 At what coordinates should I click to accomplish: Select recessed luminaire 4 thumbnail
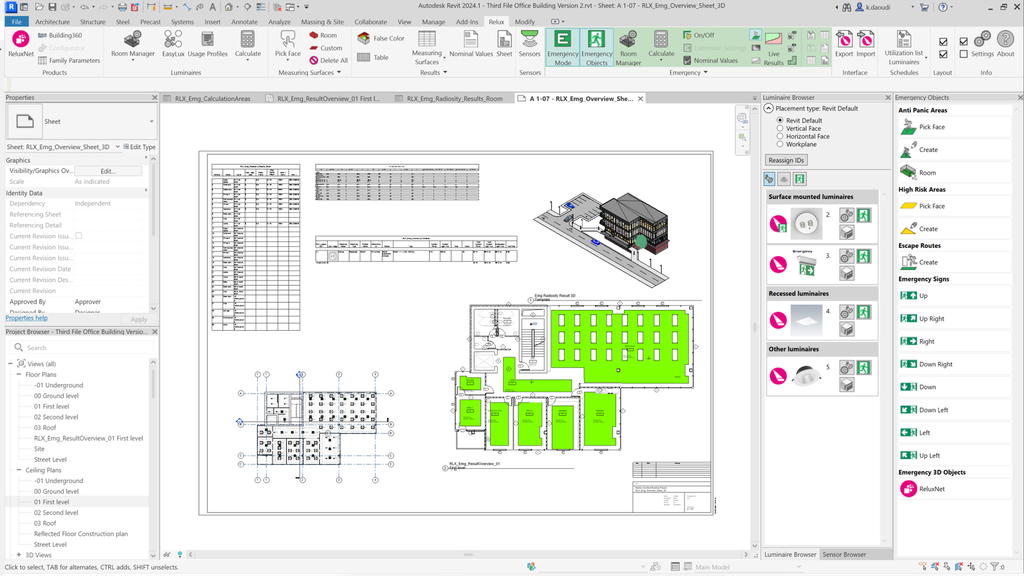coord(805,319)
